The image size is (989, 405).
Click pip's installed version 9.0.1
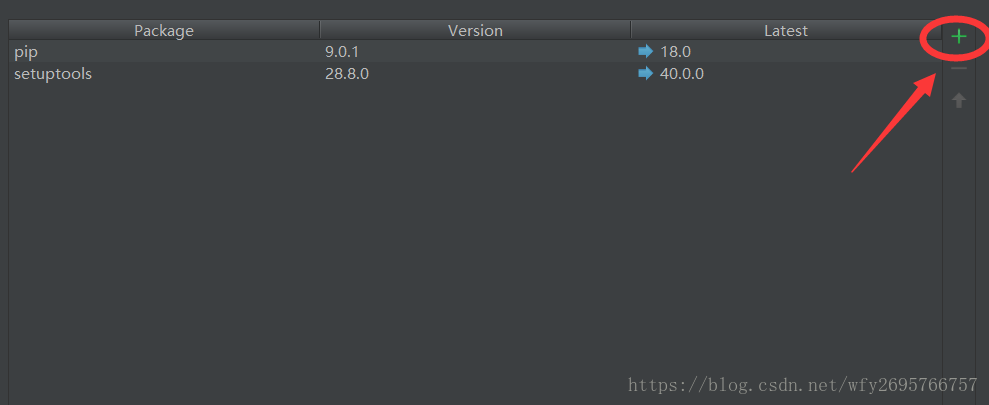(342, 51)
